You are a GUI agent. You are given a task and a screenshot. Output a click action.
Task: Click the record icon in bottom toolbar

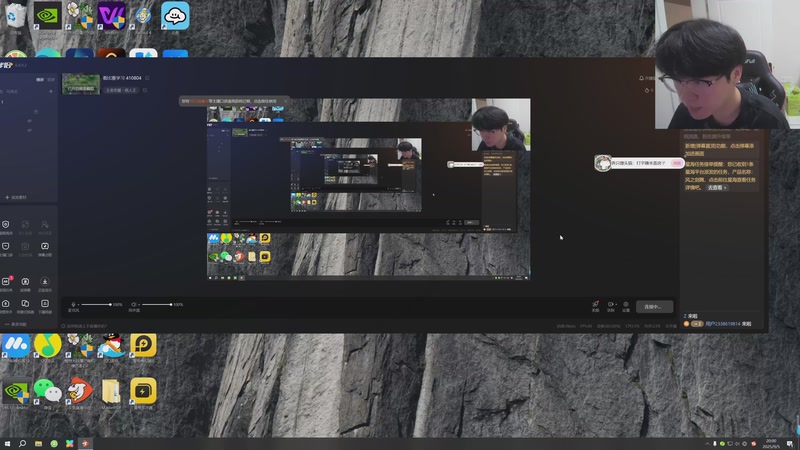610,304
